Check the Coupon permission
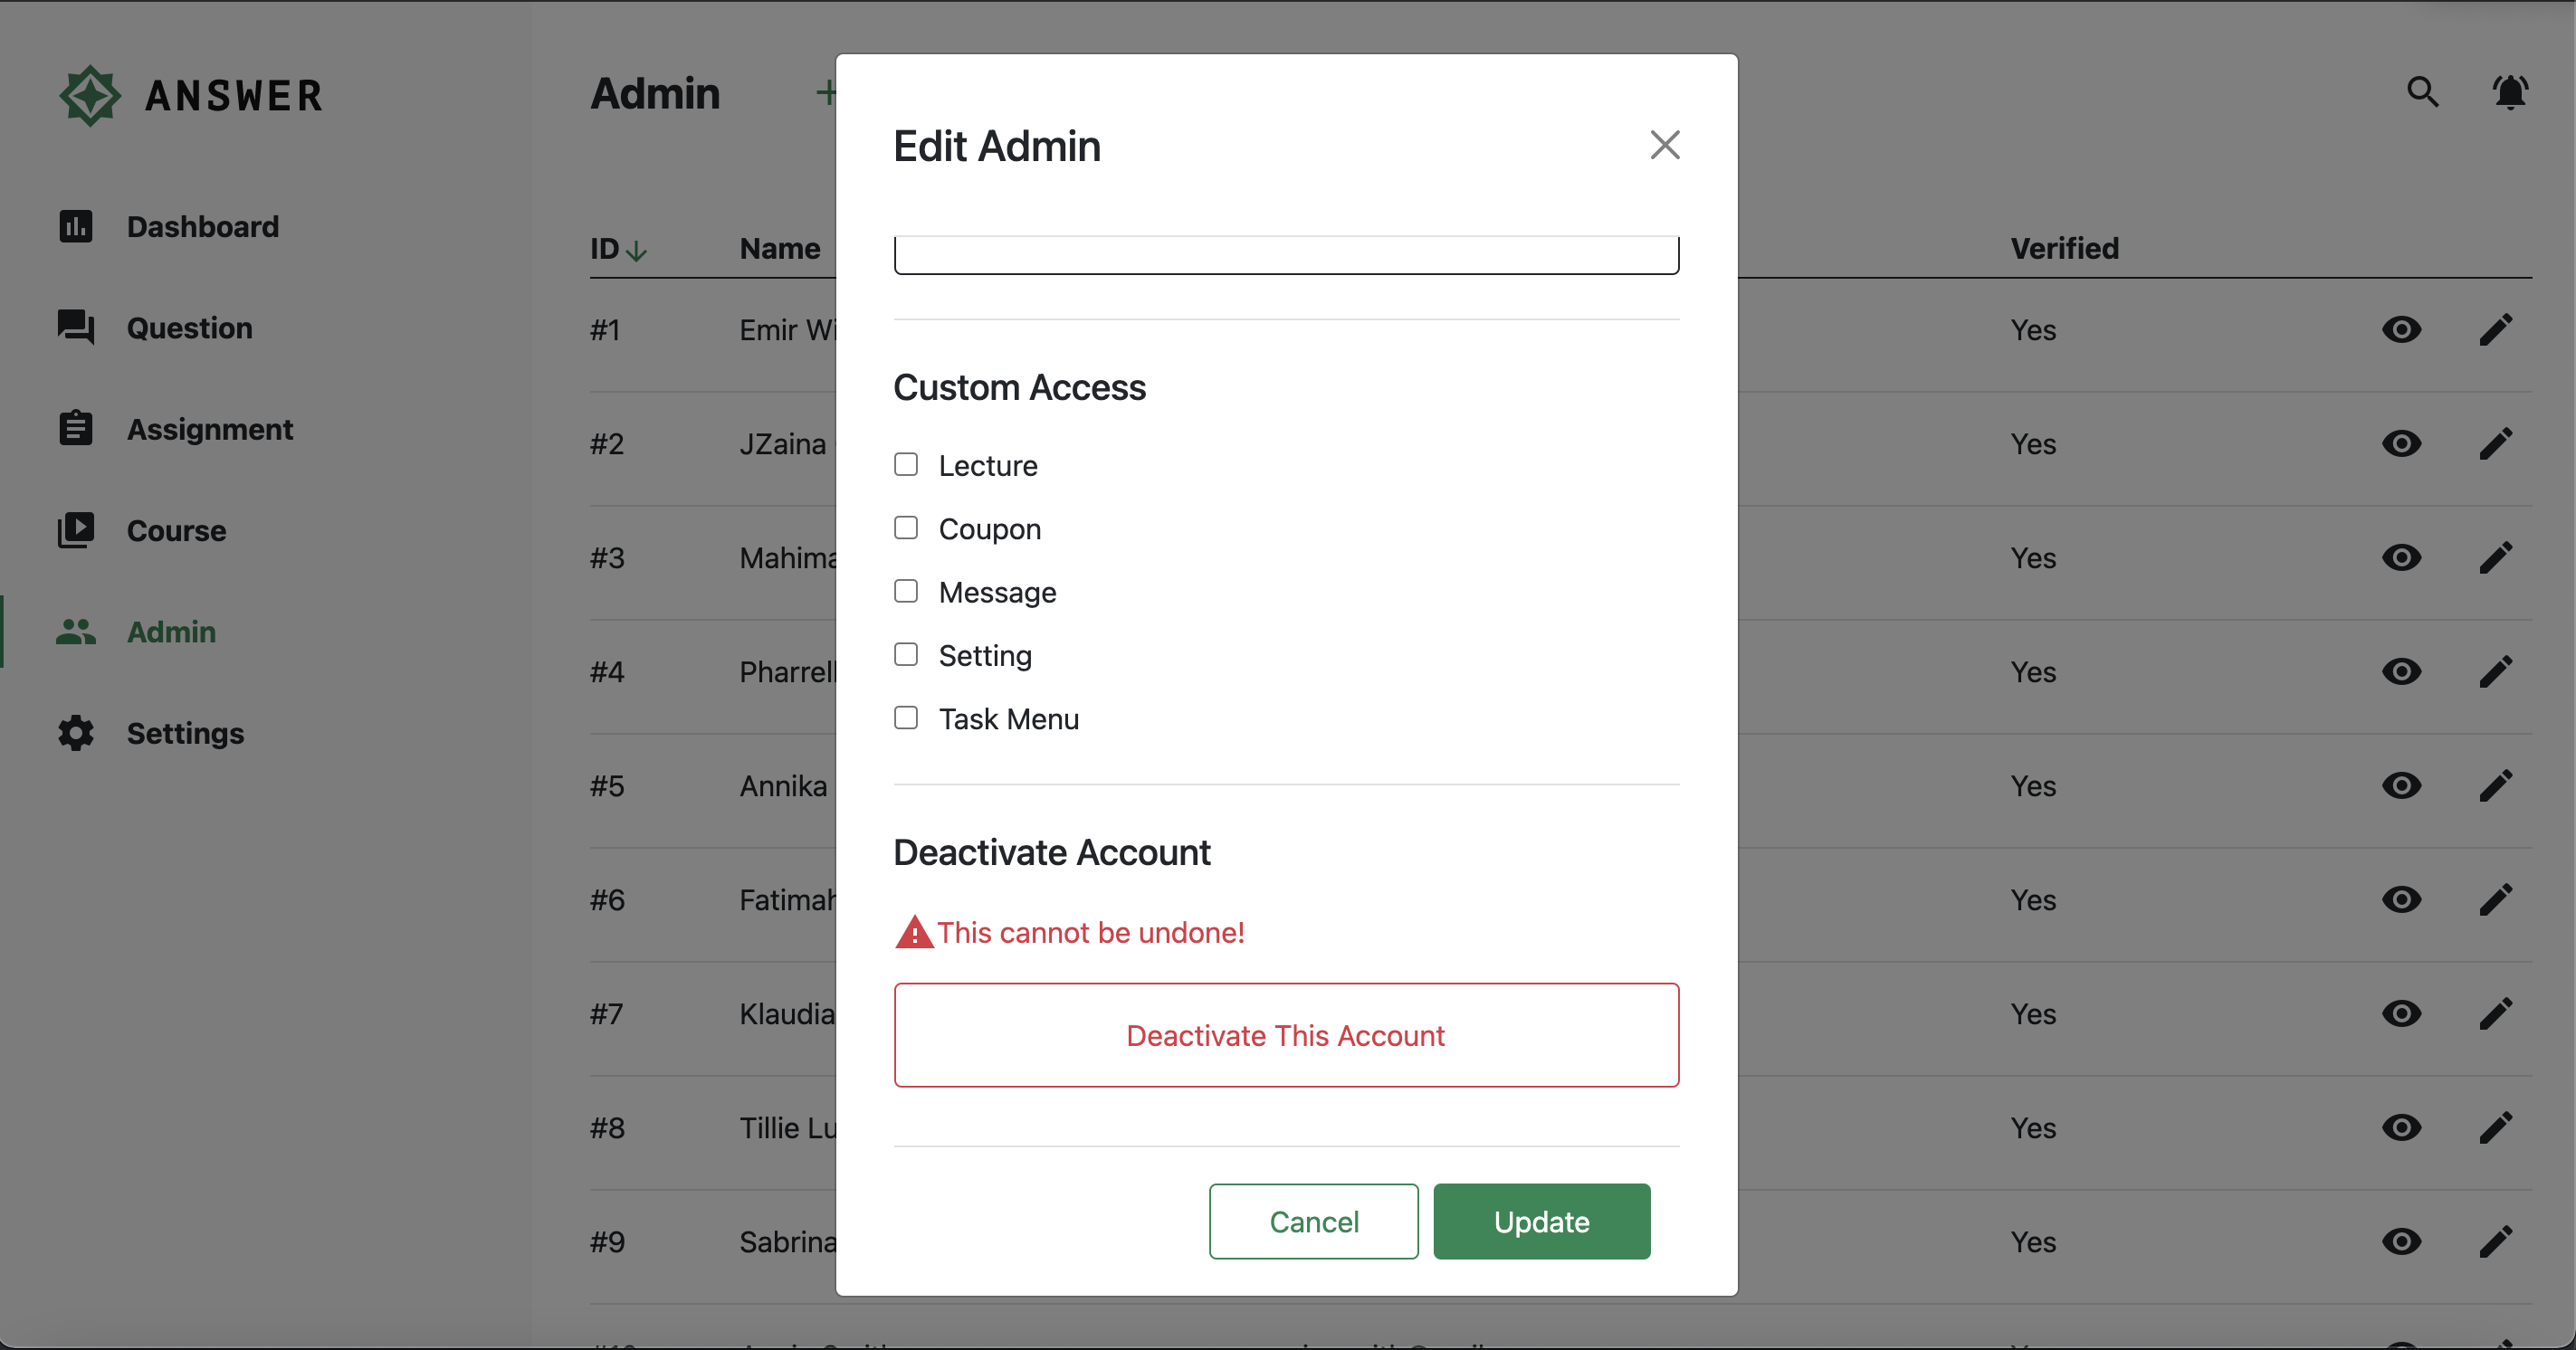The height and width of the screenshot is (1350, 2576). 906,528
